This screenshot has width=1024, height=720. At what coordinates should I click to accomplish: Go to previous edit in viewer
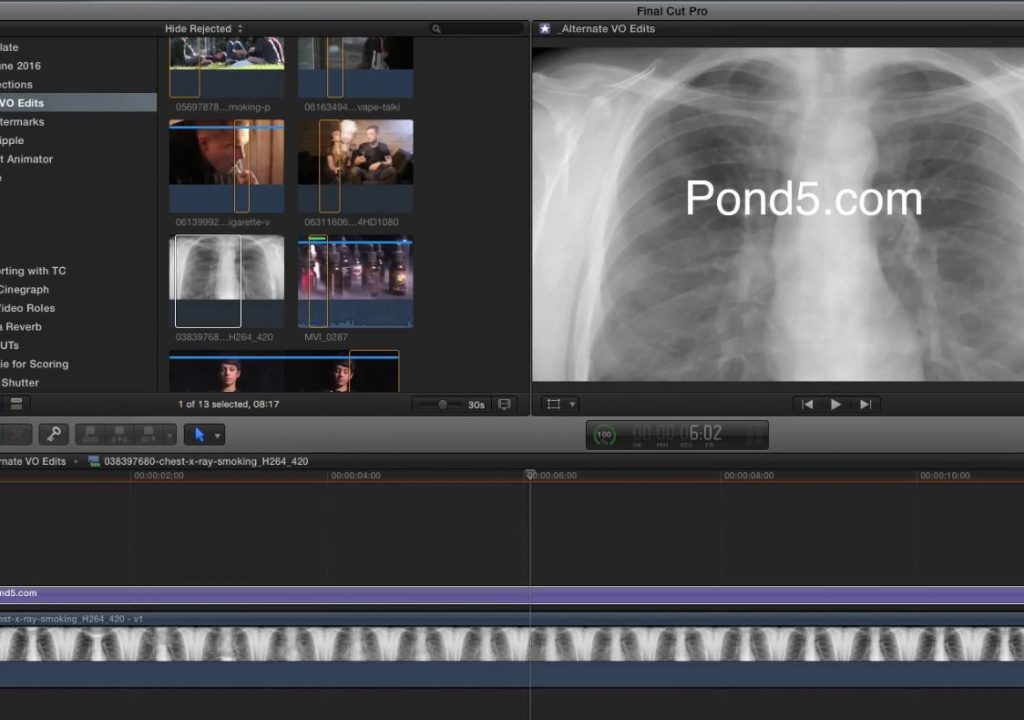coord(807,404)
